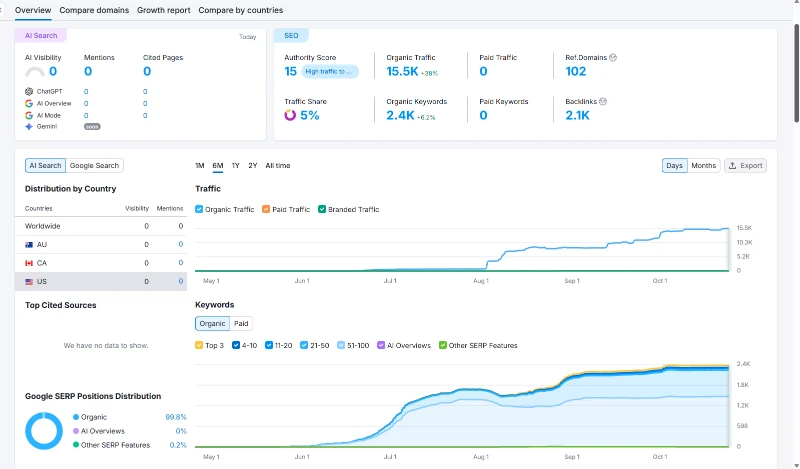Open Ref.Domains value 102
Screen dimensions: 800x469
click(x=576, y=71)
